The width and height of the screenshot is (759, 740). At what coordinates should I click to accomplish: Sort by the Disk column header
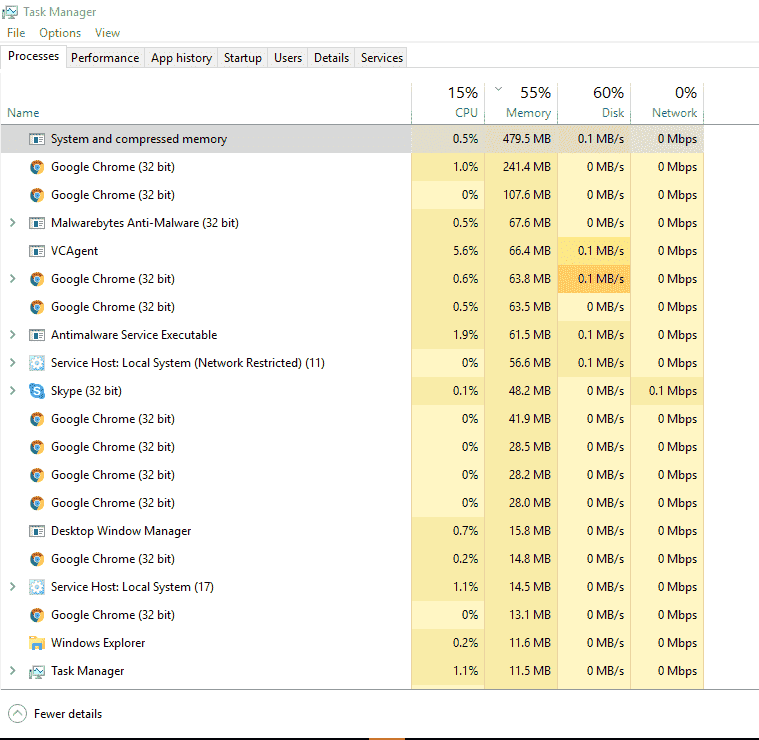point(594,104)
